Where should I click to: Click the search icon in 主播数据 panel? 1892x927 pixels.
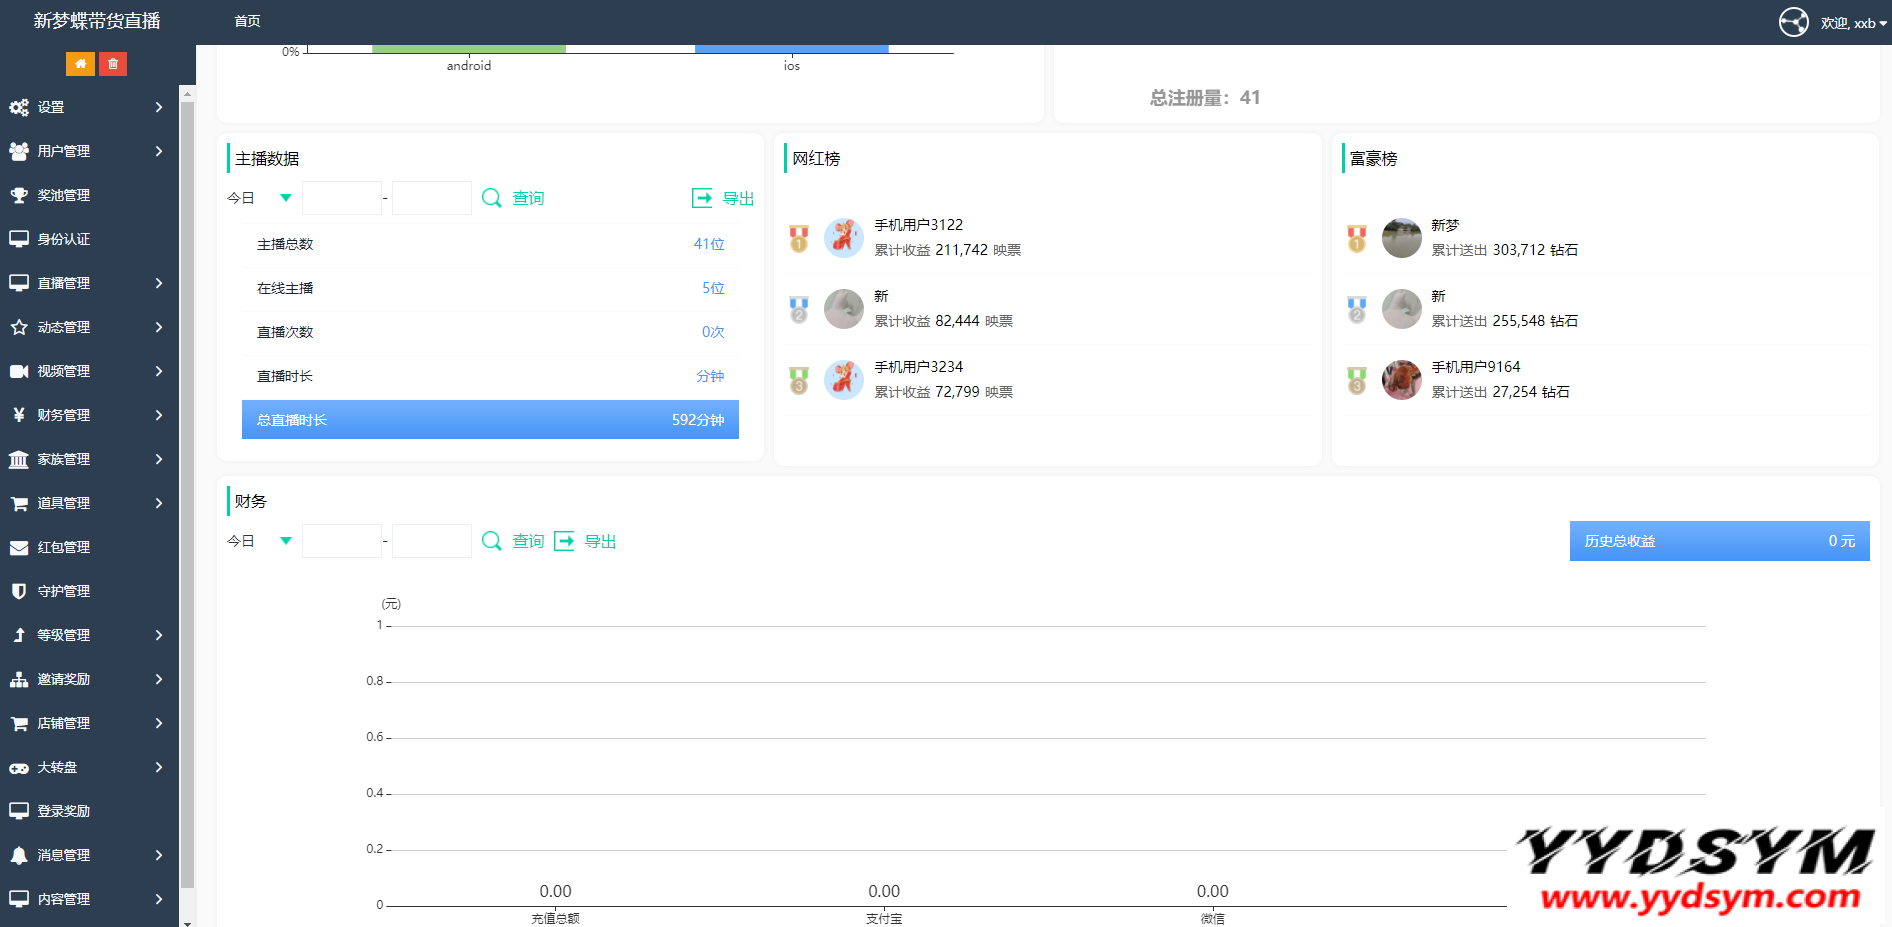(x=491, y=198)
